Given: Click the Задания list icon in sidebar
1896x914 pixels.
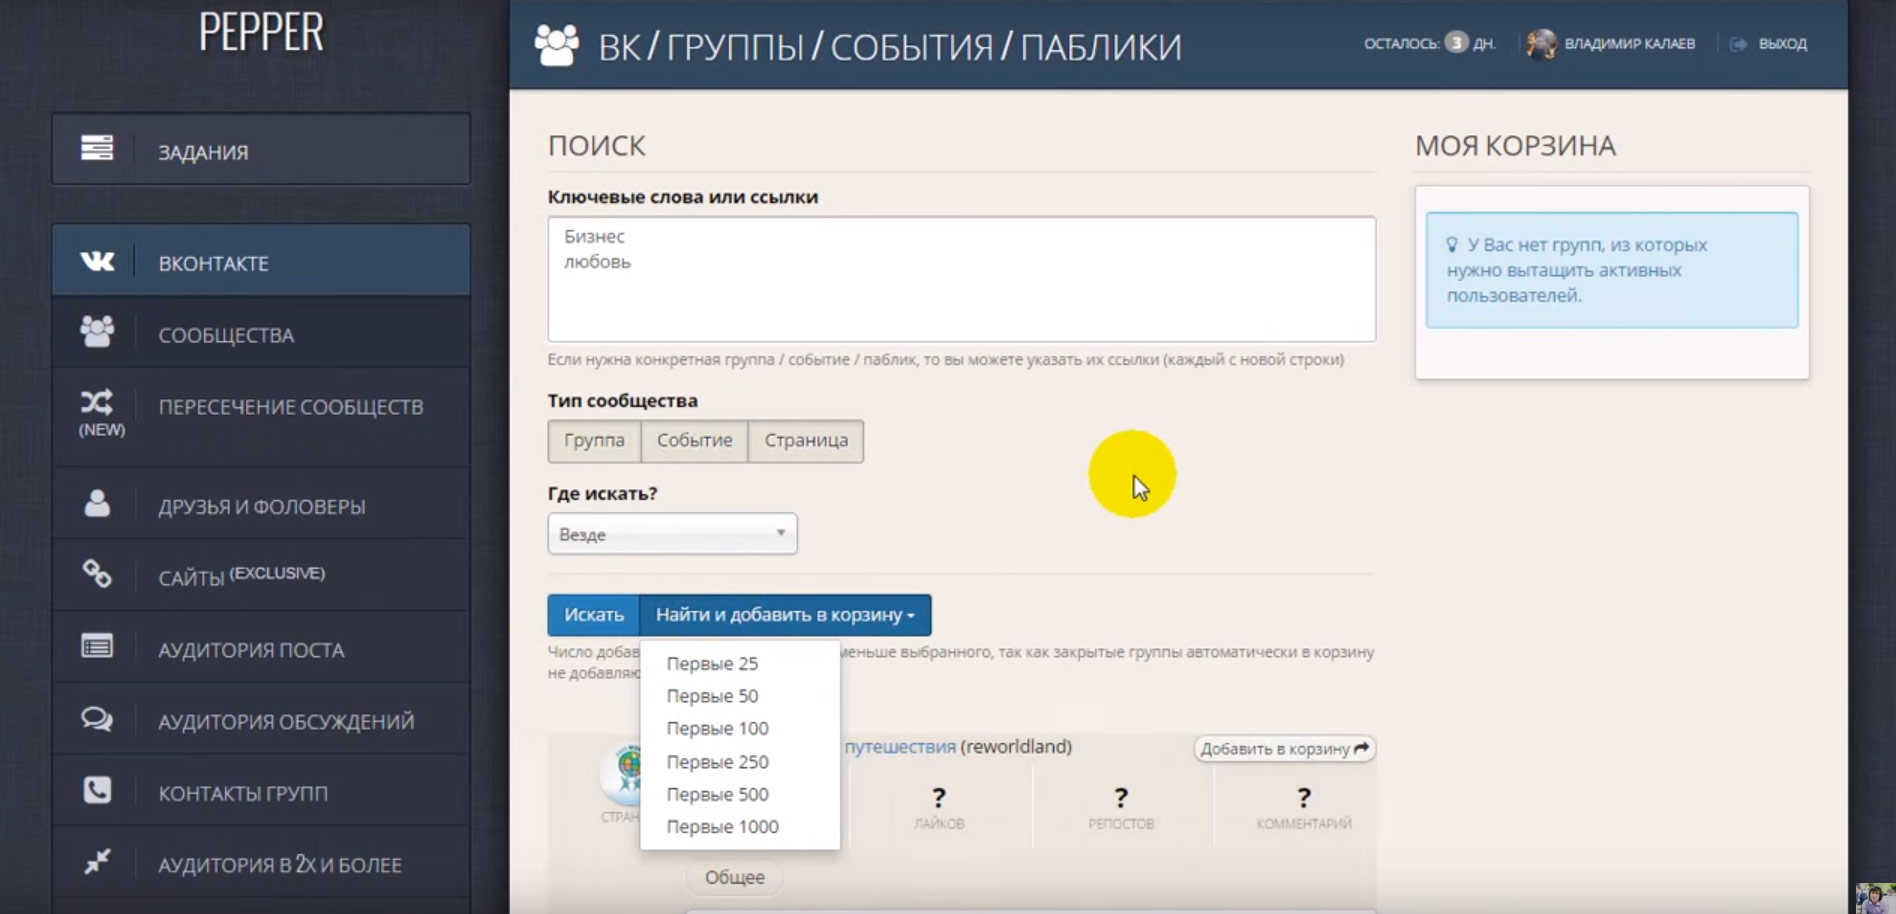Looking at the screenshot, I should [x=97, y=148].
